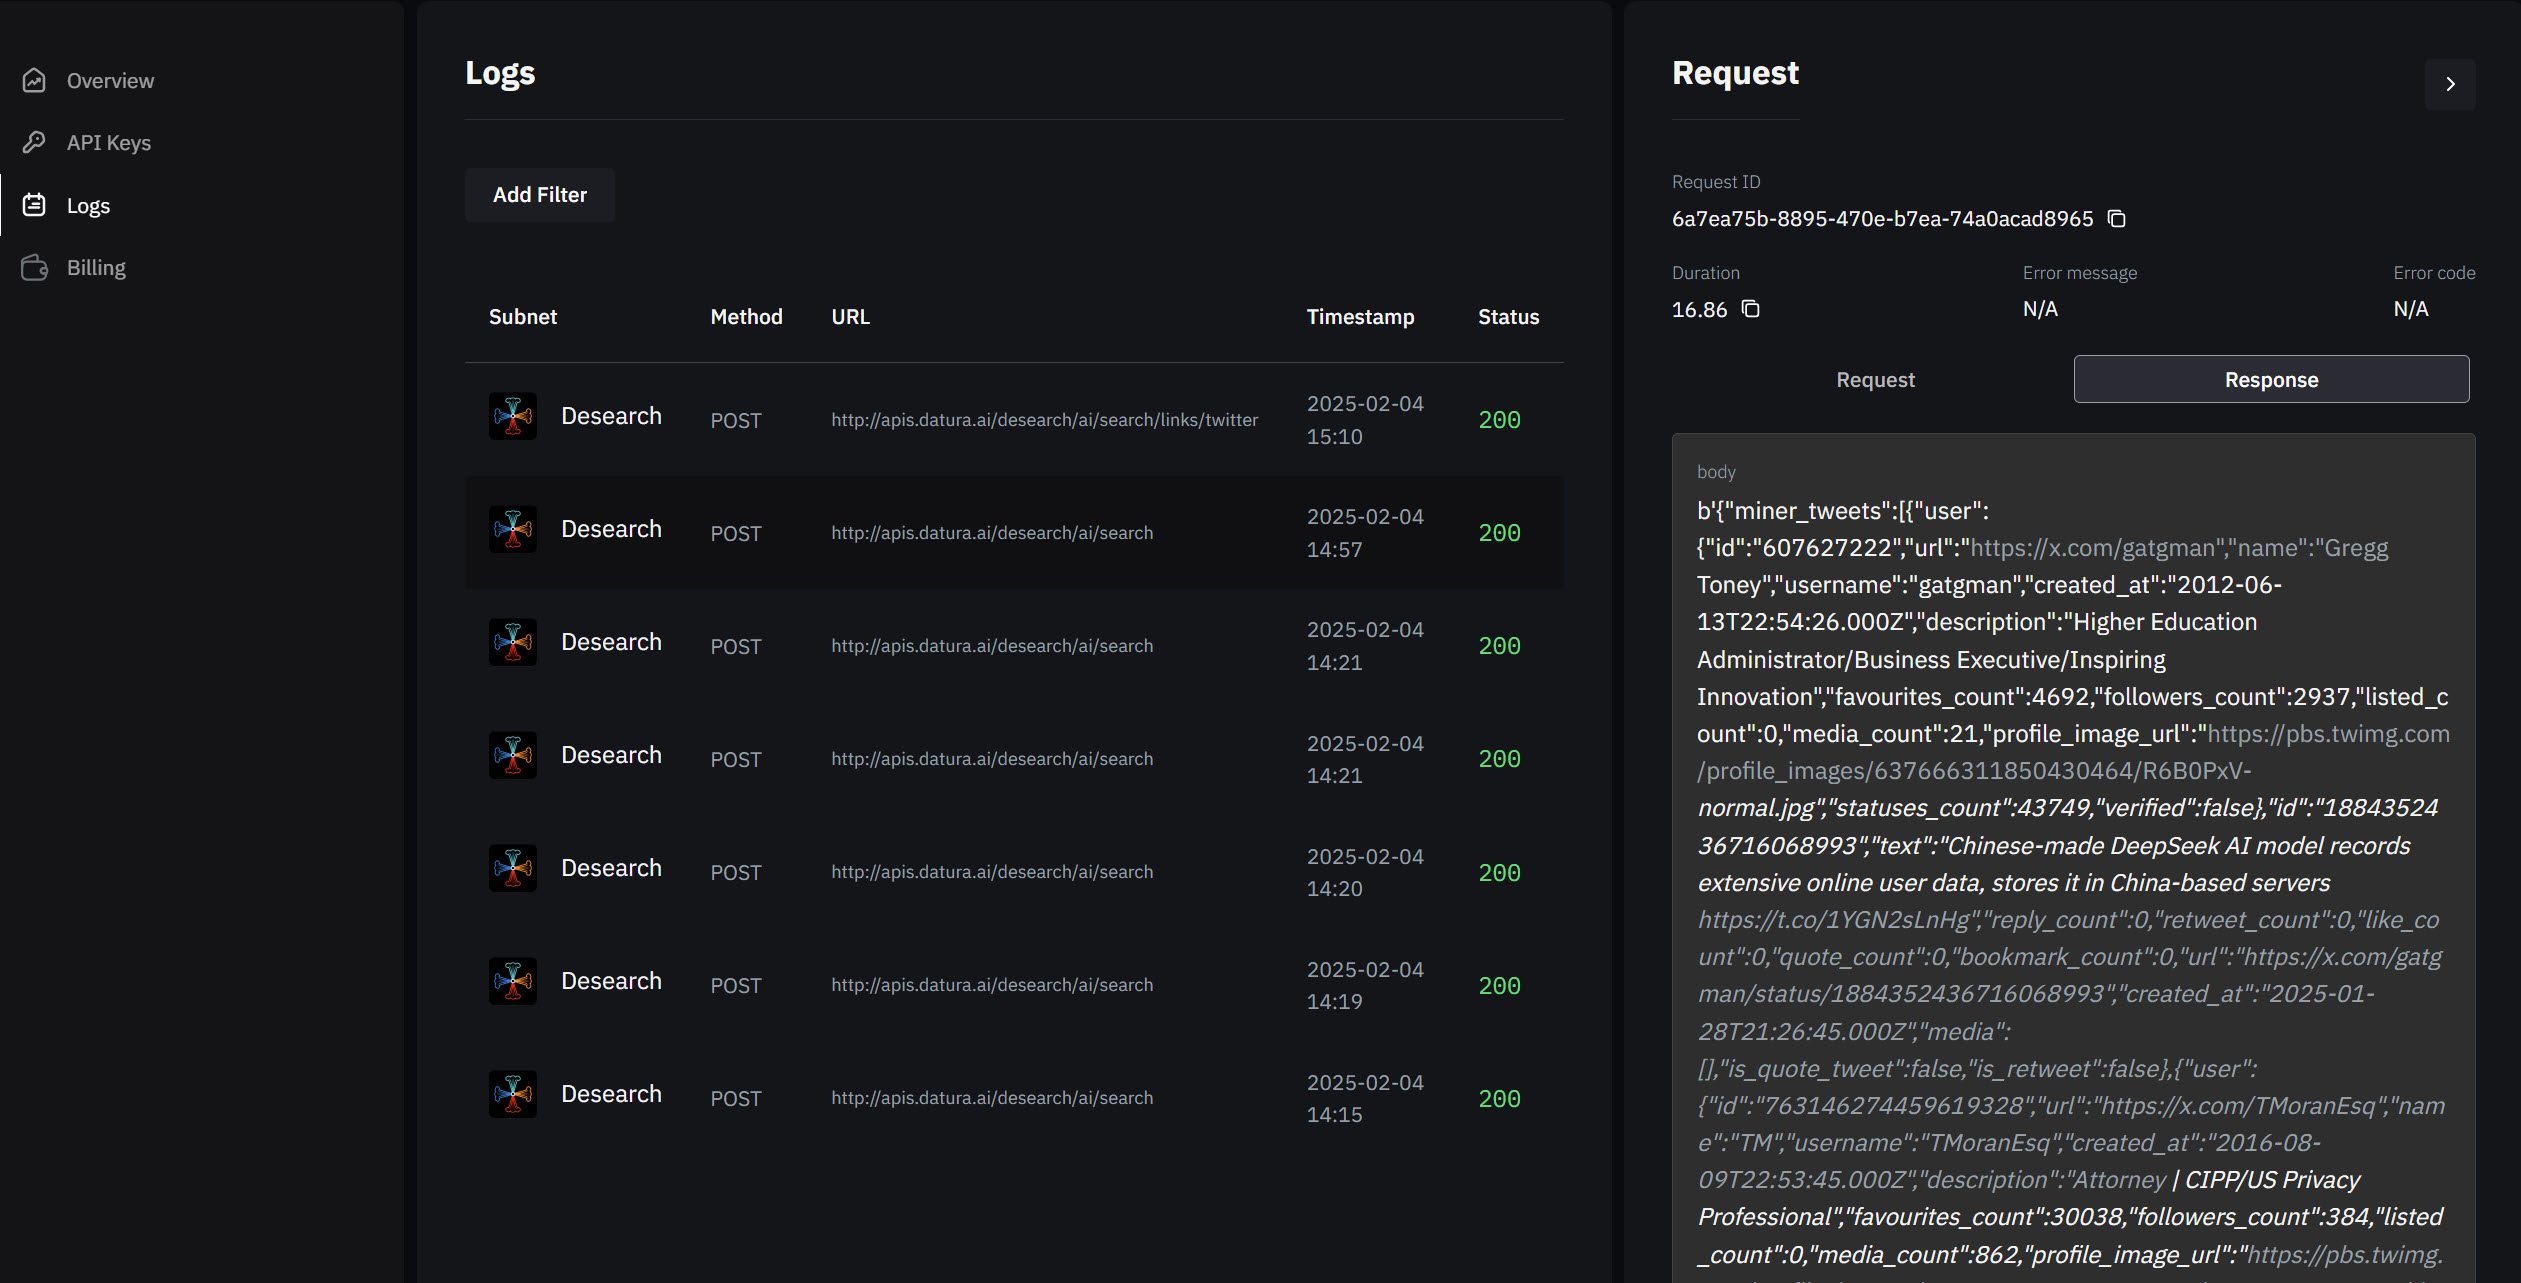2521x1283 pixels.
Task: Open the Billing page in the sidebar
Action: 96,268
